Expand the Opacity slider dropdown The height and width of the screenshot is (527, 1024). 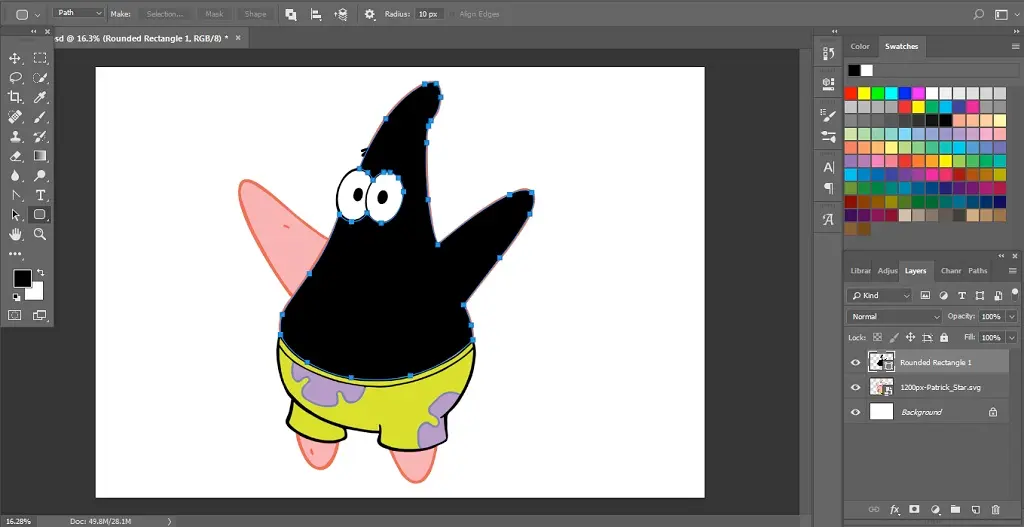tap(1012, 316)
